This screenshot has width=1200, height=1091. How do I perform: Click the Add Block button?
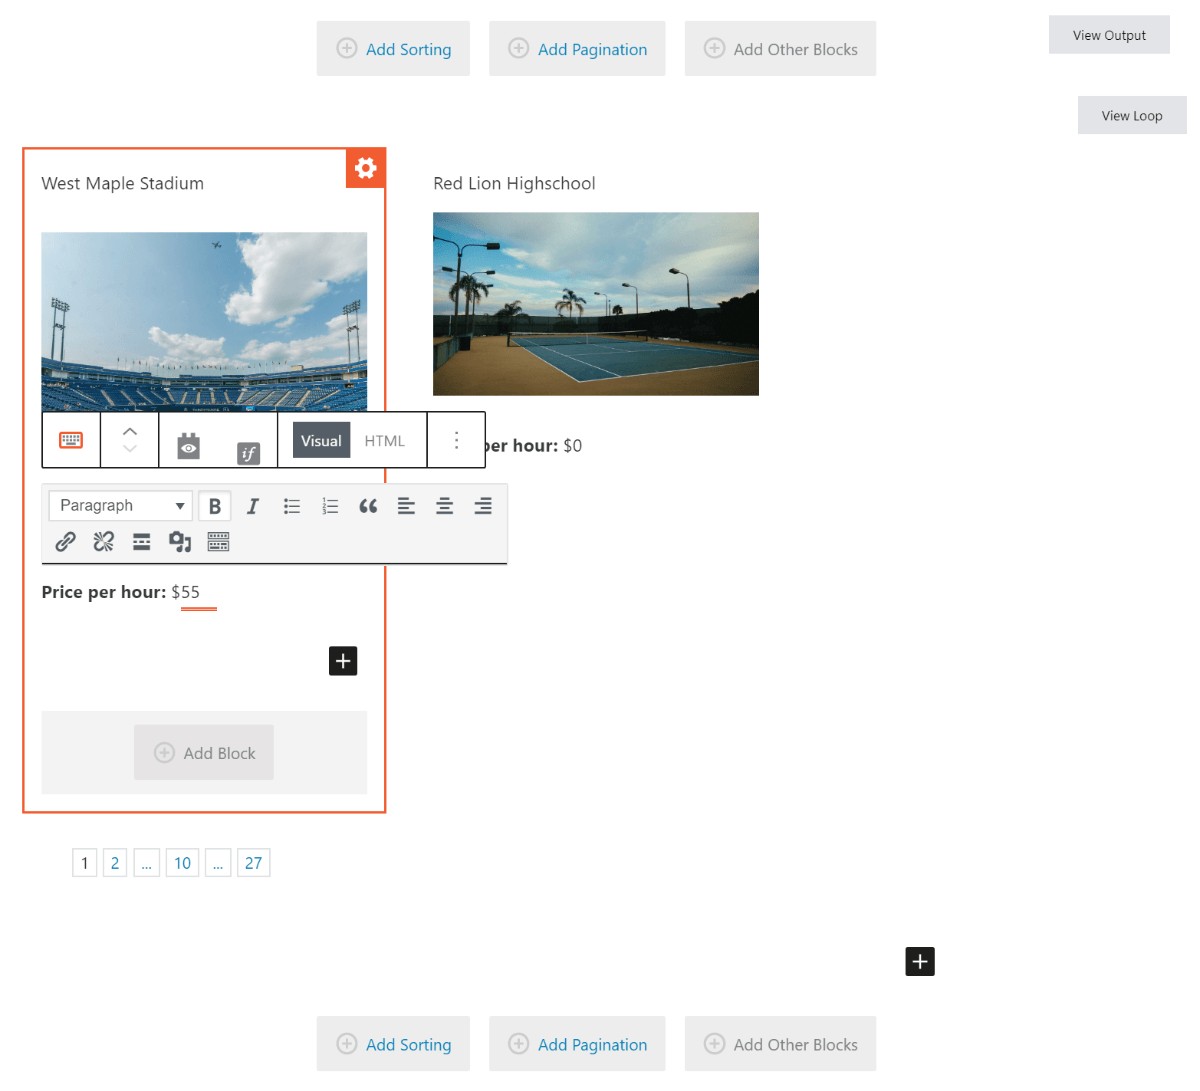(x=204, y=753)
